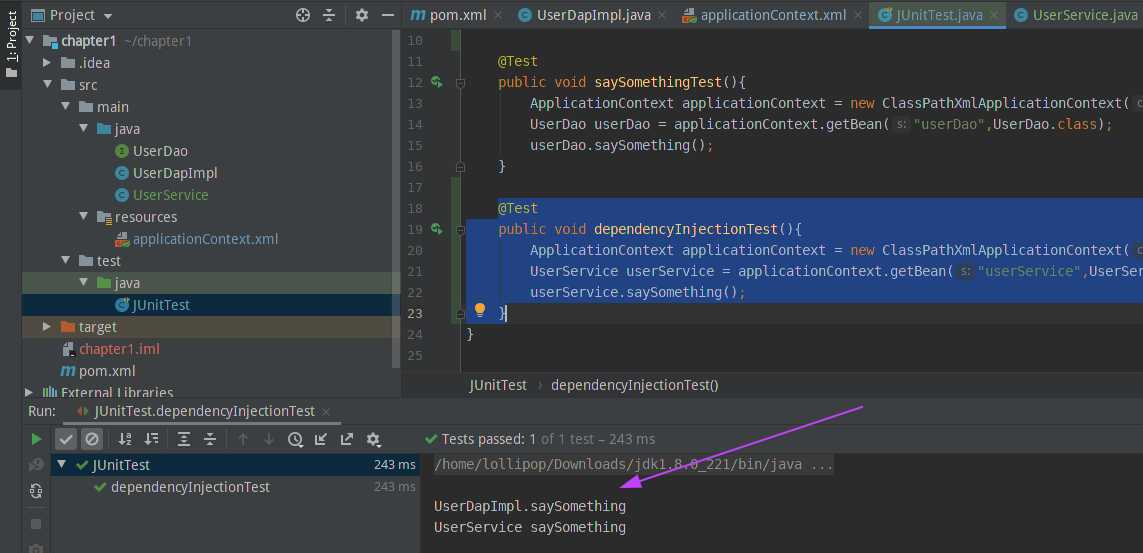Click fold marker on line 16
Image resolution: width=1143 pixels, height=553 pixels.
[x=460, y=167]
